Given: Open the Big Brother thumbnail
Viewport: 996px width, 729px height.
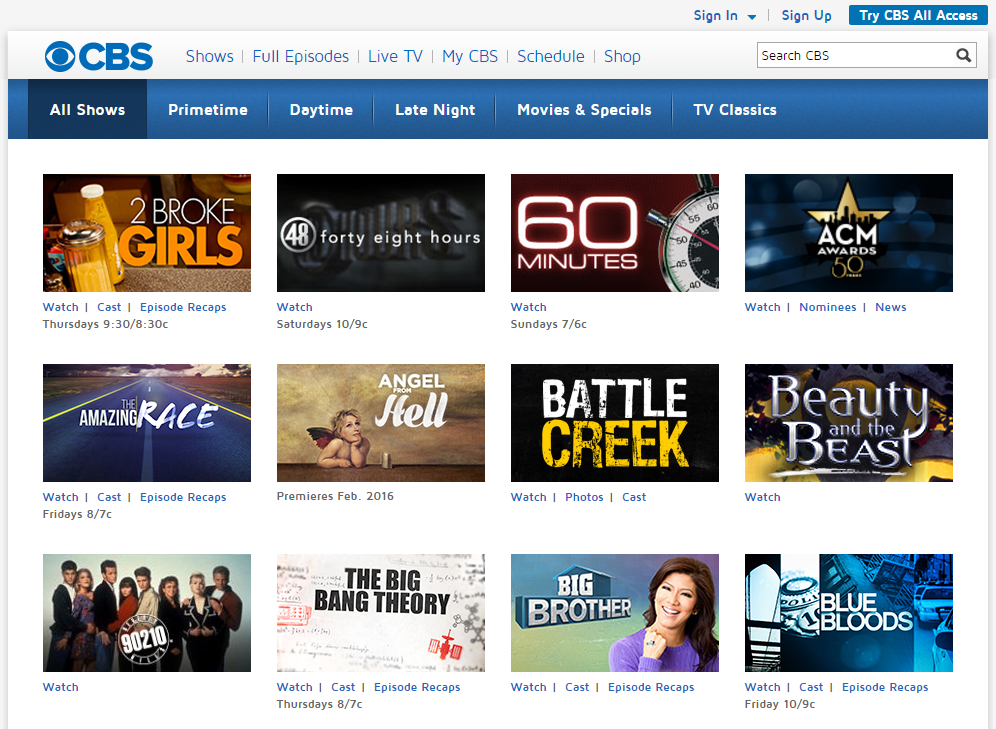Looking at the screenshot, I should (x=615, y=613).
